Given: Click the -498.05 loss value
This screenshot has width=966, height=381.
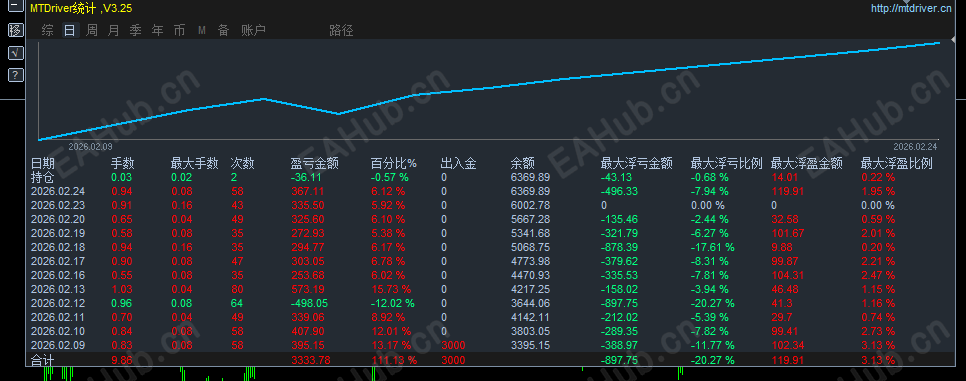Looking at the screenshot, I should pos(309,303).
